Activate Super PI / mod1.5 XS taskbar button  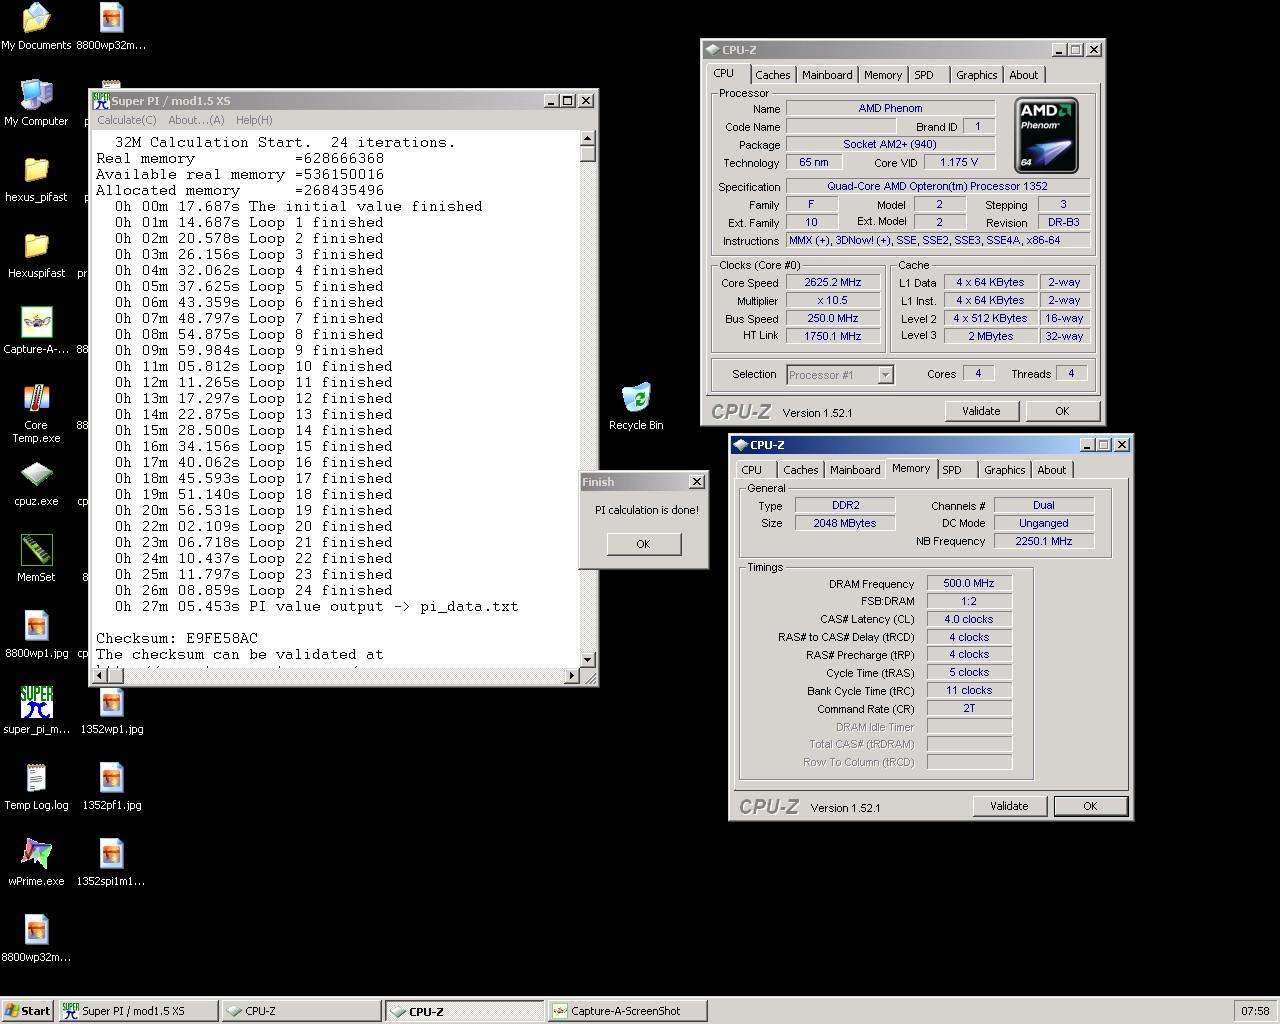tap(138, 1011)
